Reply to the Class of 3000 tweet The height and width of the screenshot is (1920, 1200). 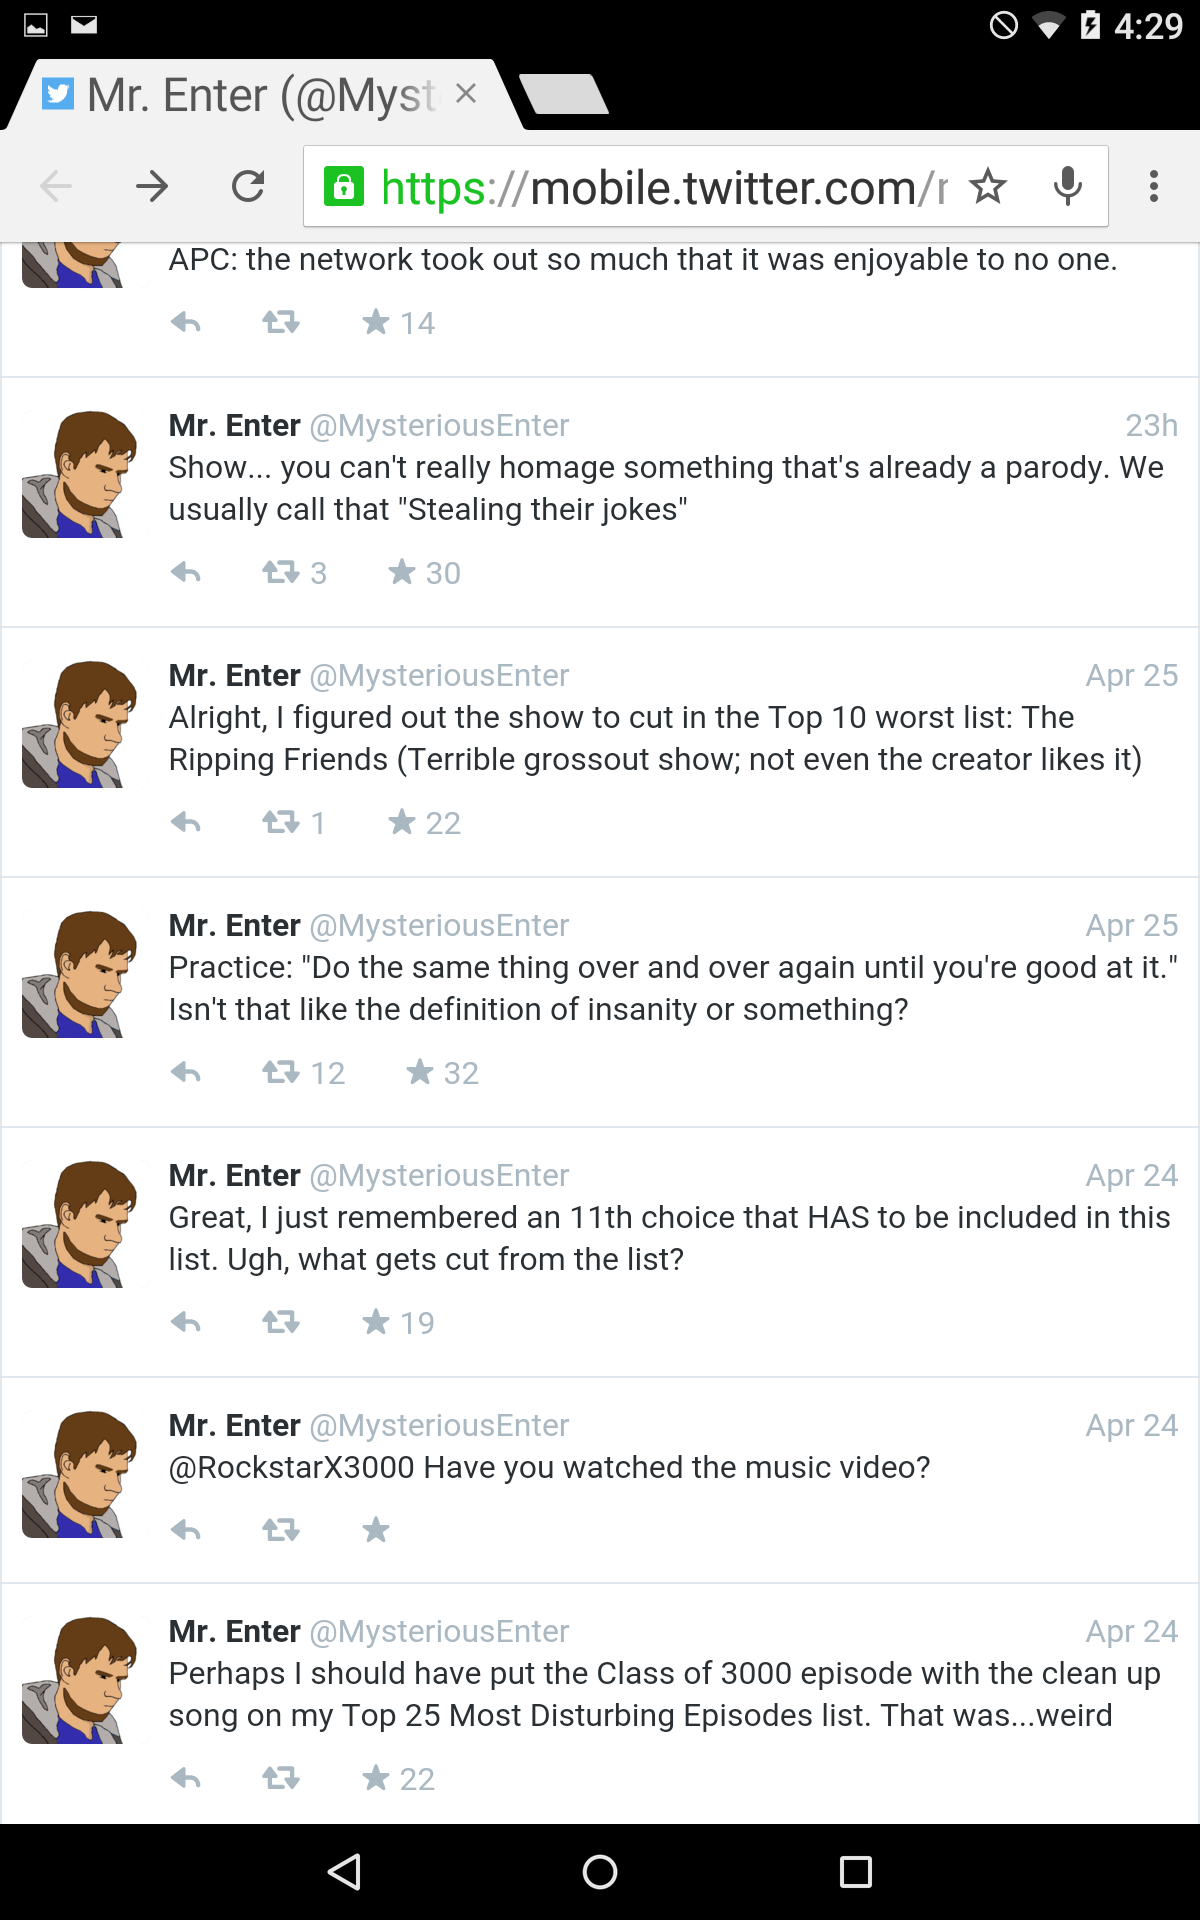coord(186,1778)
